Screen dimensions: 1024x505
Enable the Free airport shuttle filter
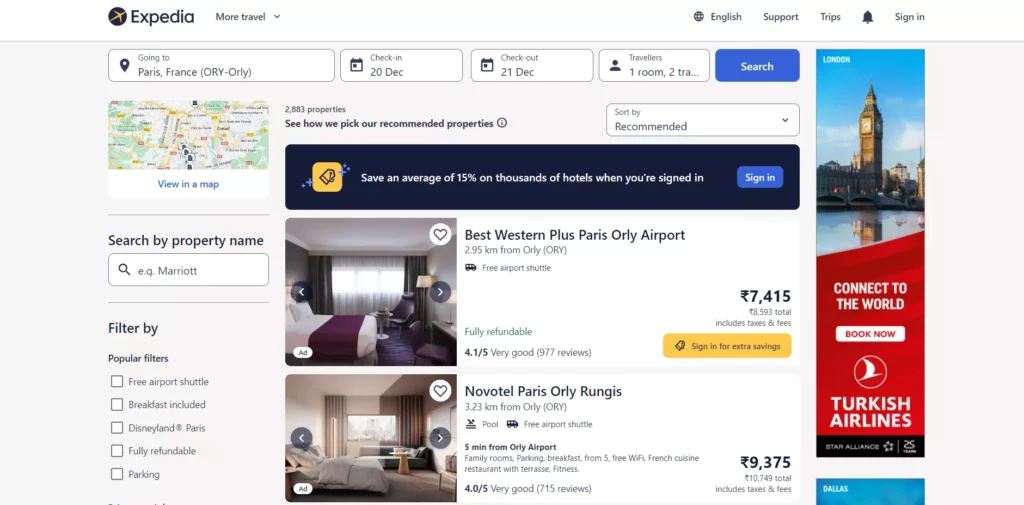[x=117, y=382]
